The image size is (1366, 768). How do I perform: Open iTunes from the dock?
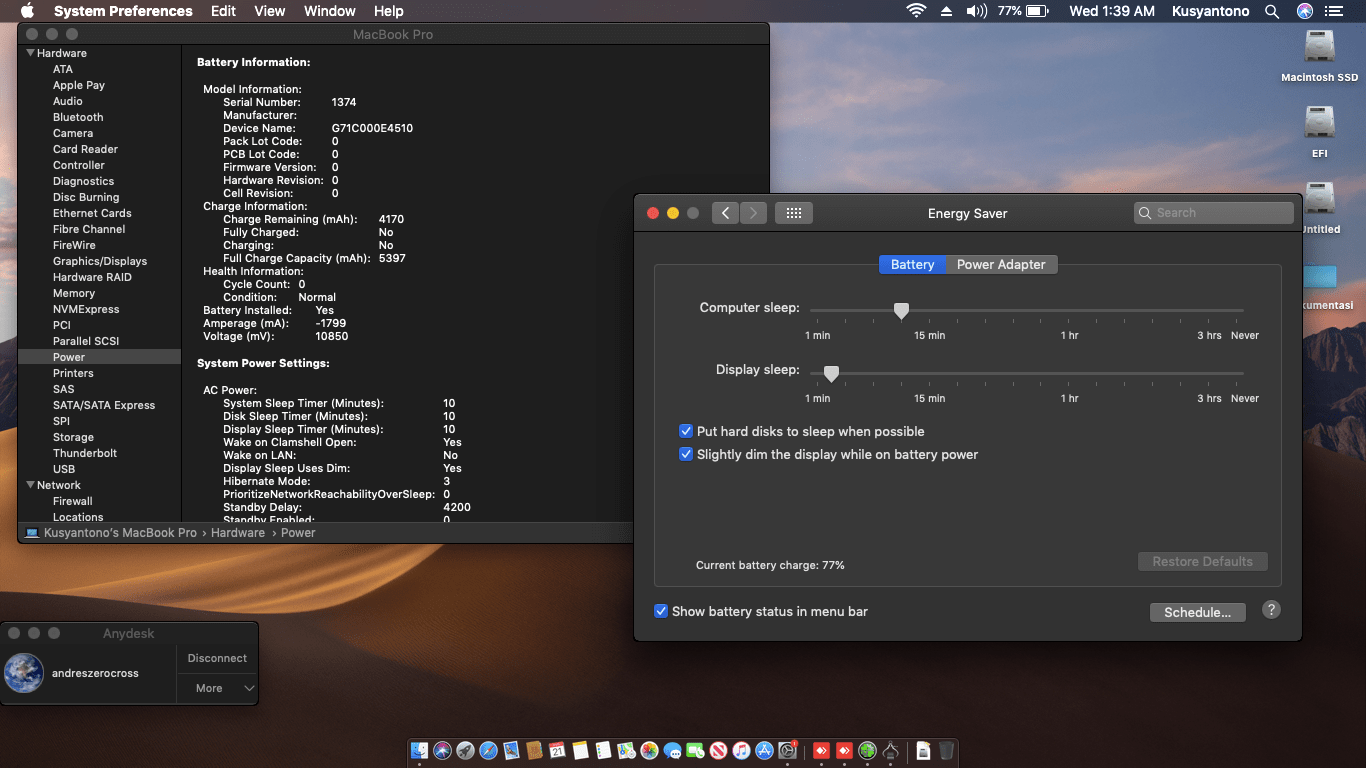741,750
